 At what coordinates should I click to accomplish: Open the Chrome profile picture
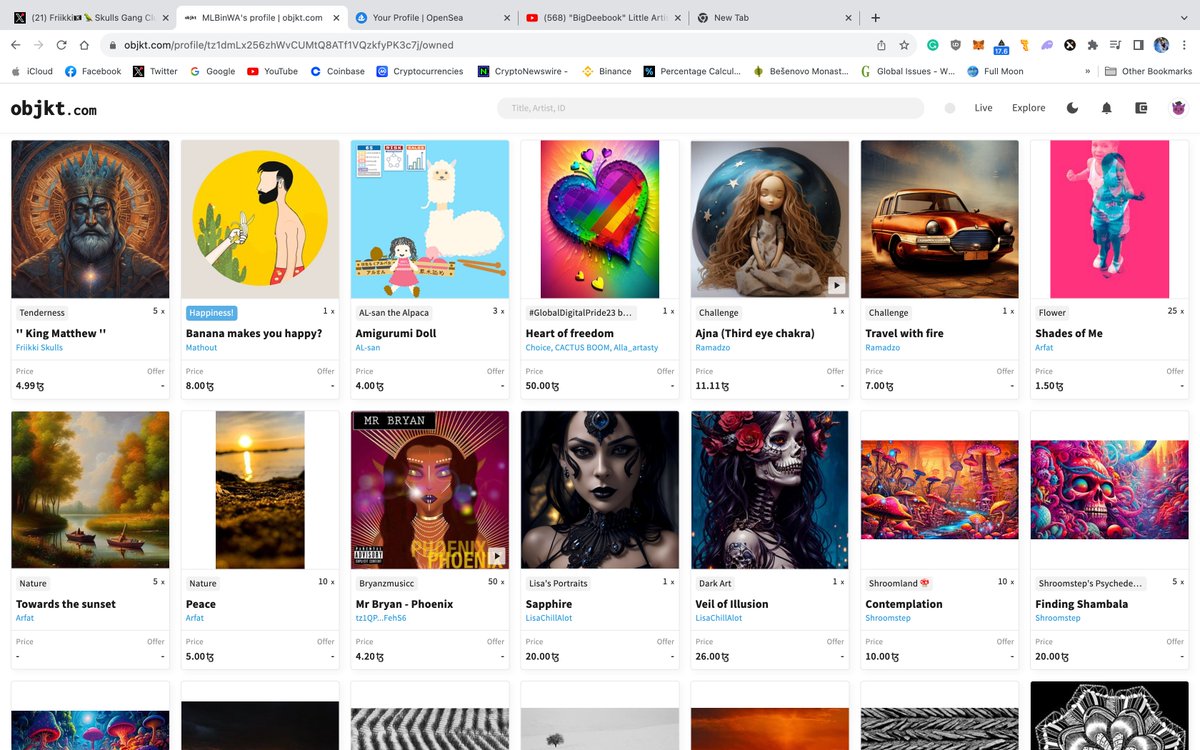pos(1161,45)
